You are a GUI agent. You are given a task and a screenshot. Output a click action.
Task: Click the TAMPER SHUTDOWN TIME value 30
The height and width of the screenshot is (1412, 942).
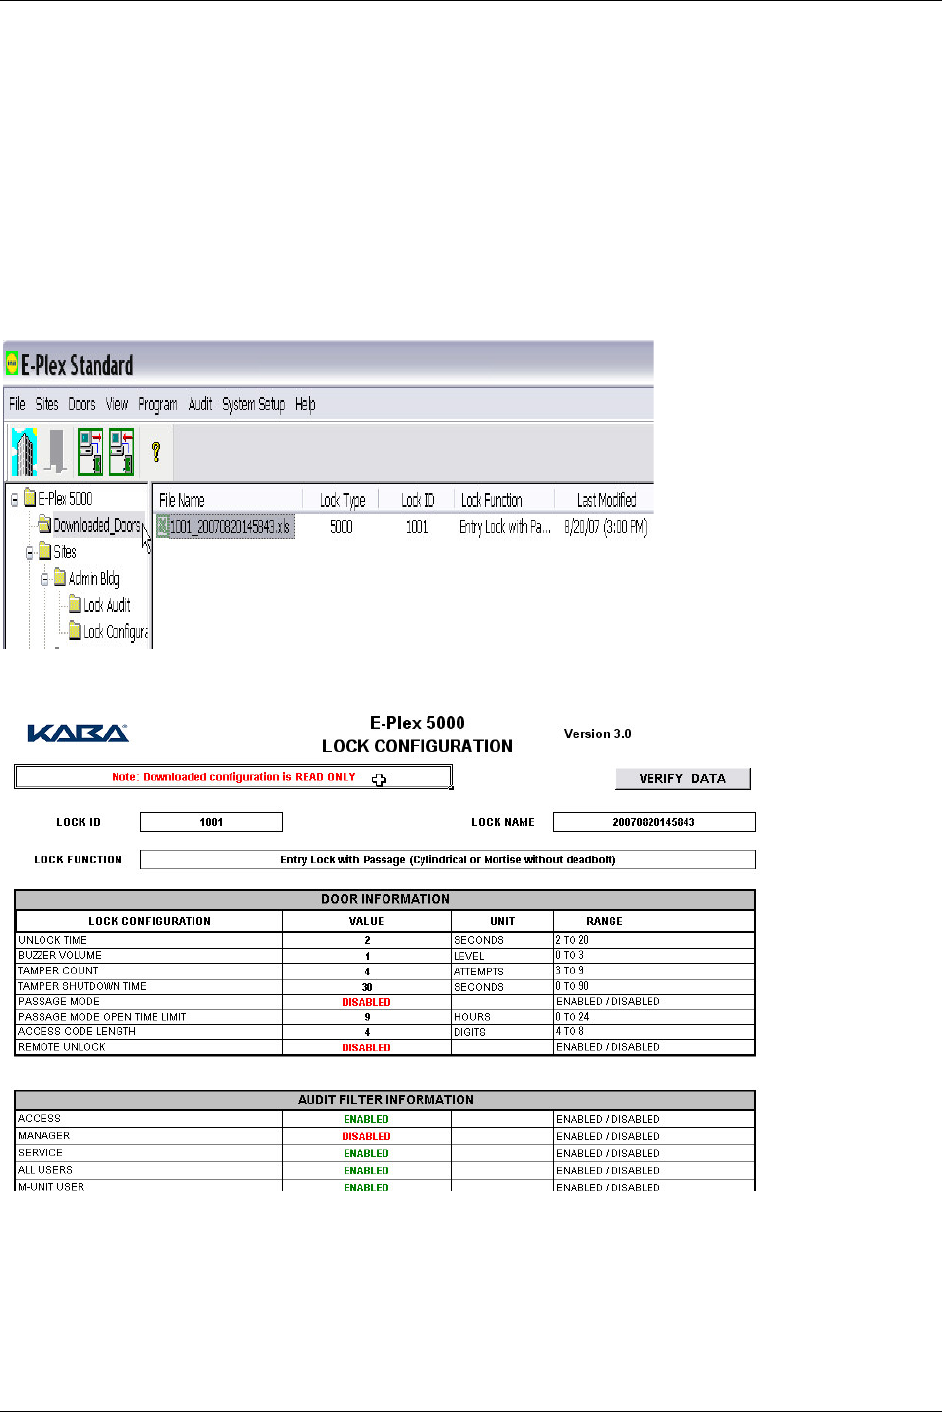coord(367,987)
